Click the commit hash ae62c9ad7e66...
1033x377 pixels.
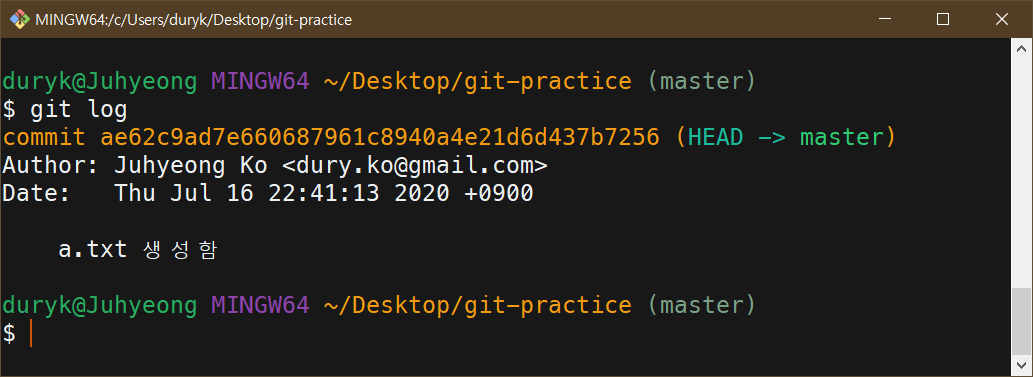pyautogui.click(x=380, y=137)
